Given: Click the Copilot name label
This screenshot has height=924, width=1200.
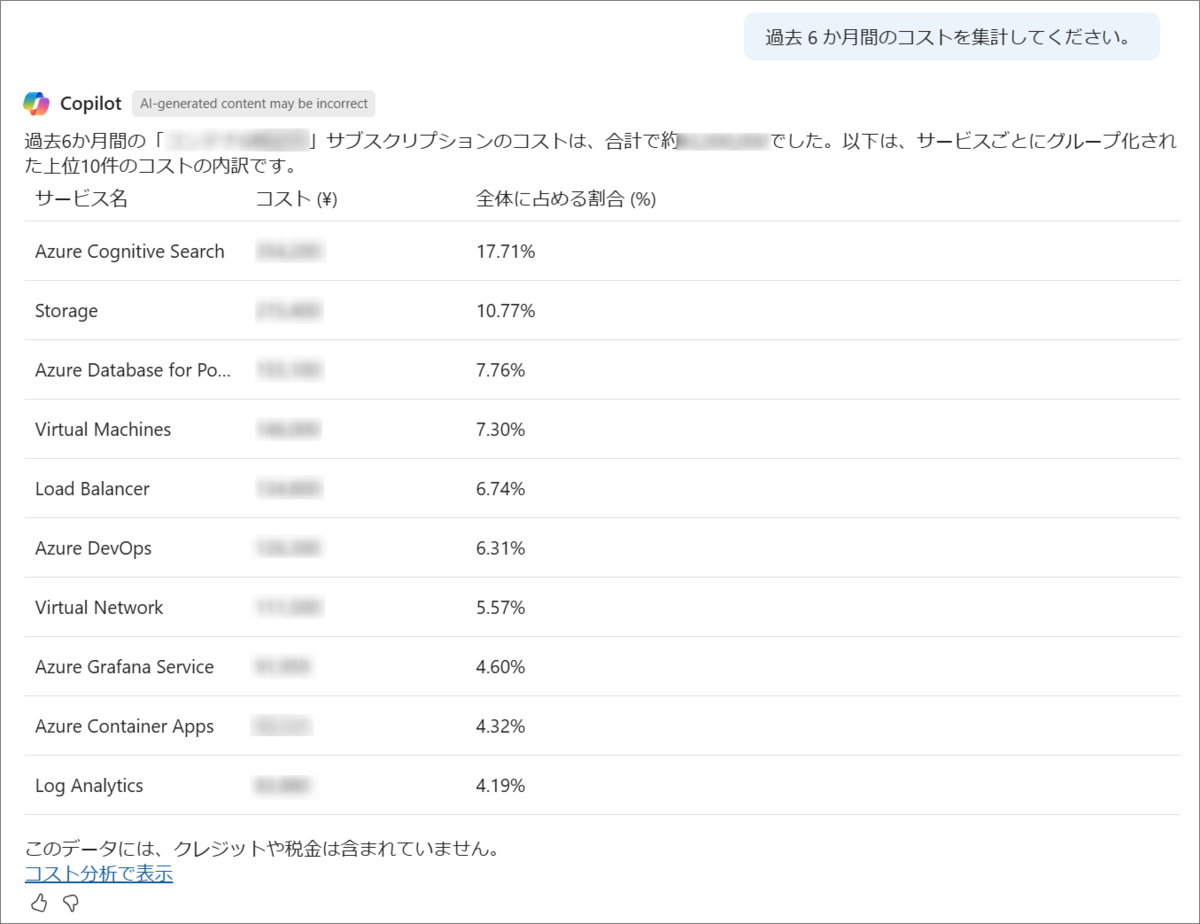Looking at the screenshot, I should tap(91, 104).
